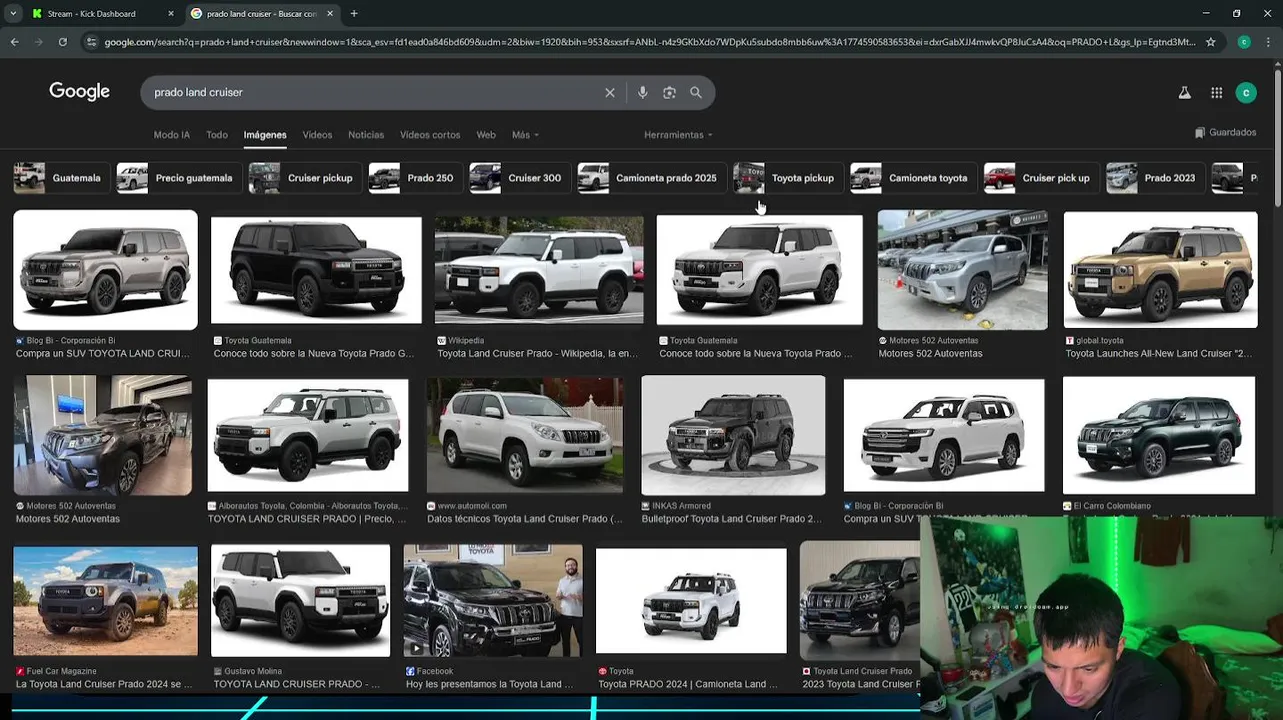Open Datos técnicos Toyota Land Cruiser link

tap(525, 519)
